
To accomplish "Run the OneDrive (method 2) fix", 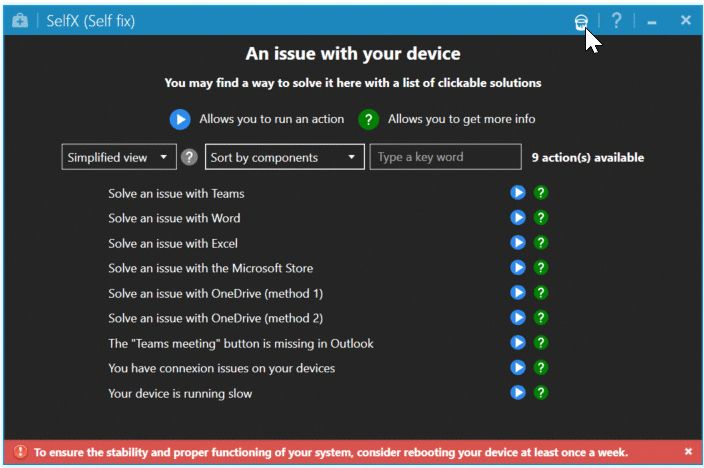I will coord(518,318).
